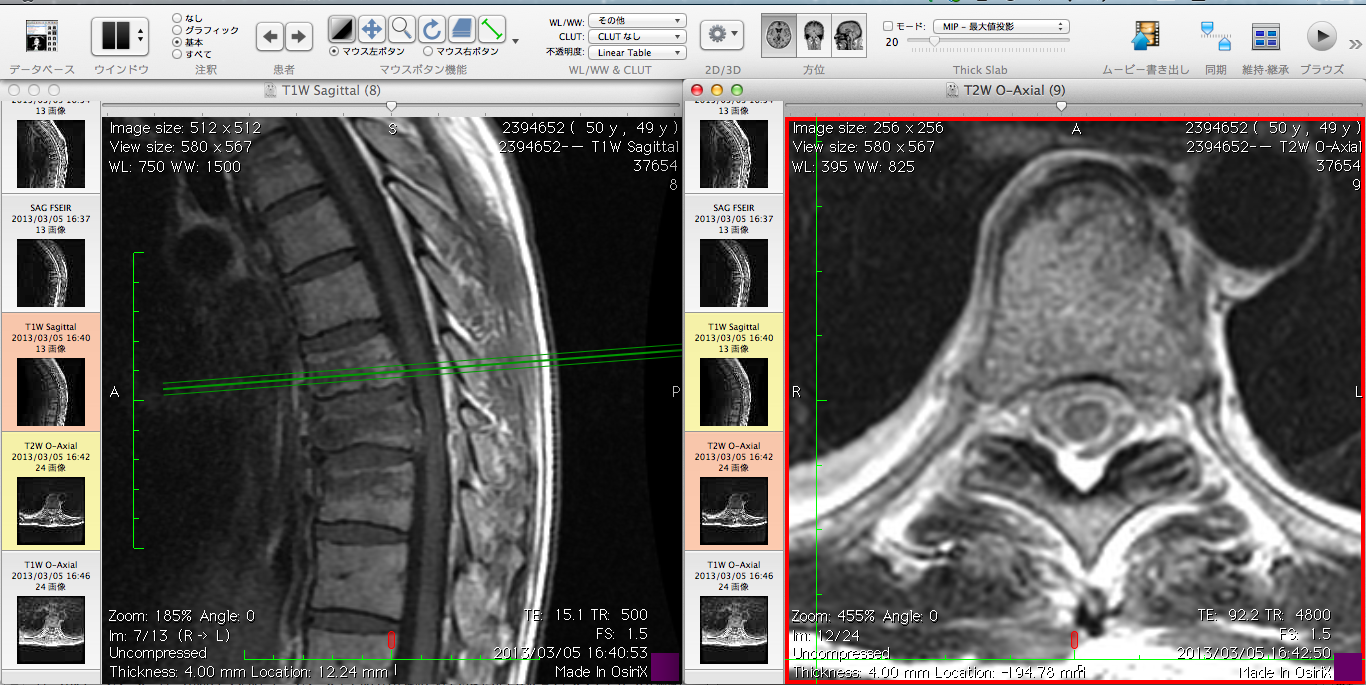Select the すべて annotation option
The image size is (1366, 685).
(x=177, y=54)
